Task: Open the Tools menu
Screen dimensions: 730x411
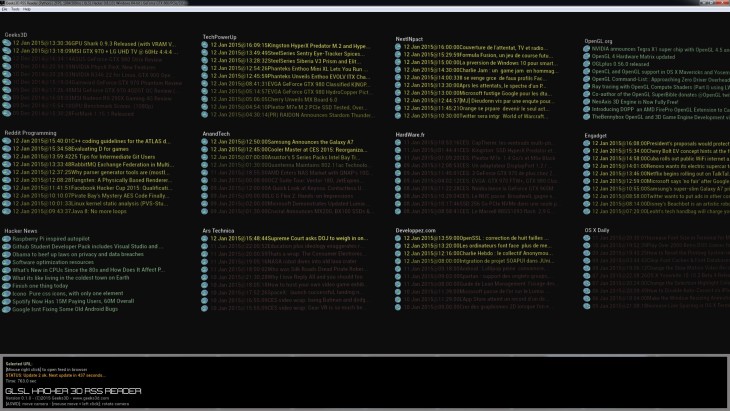Action: [x=15, y=9]
